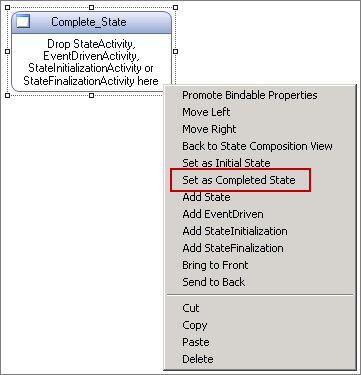
Task: Select Add StateFinalization entry
Action: point(233,248)
